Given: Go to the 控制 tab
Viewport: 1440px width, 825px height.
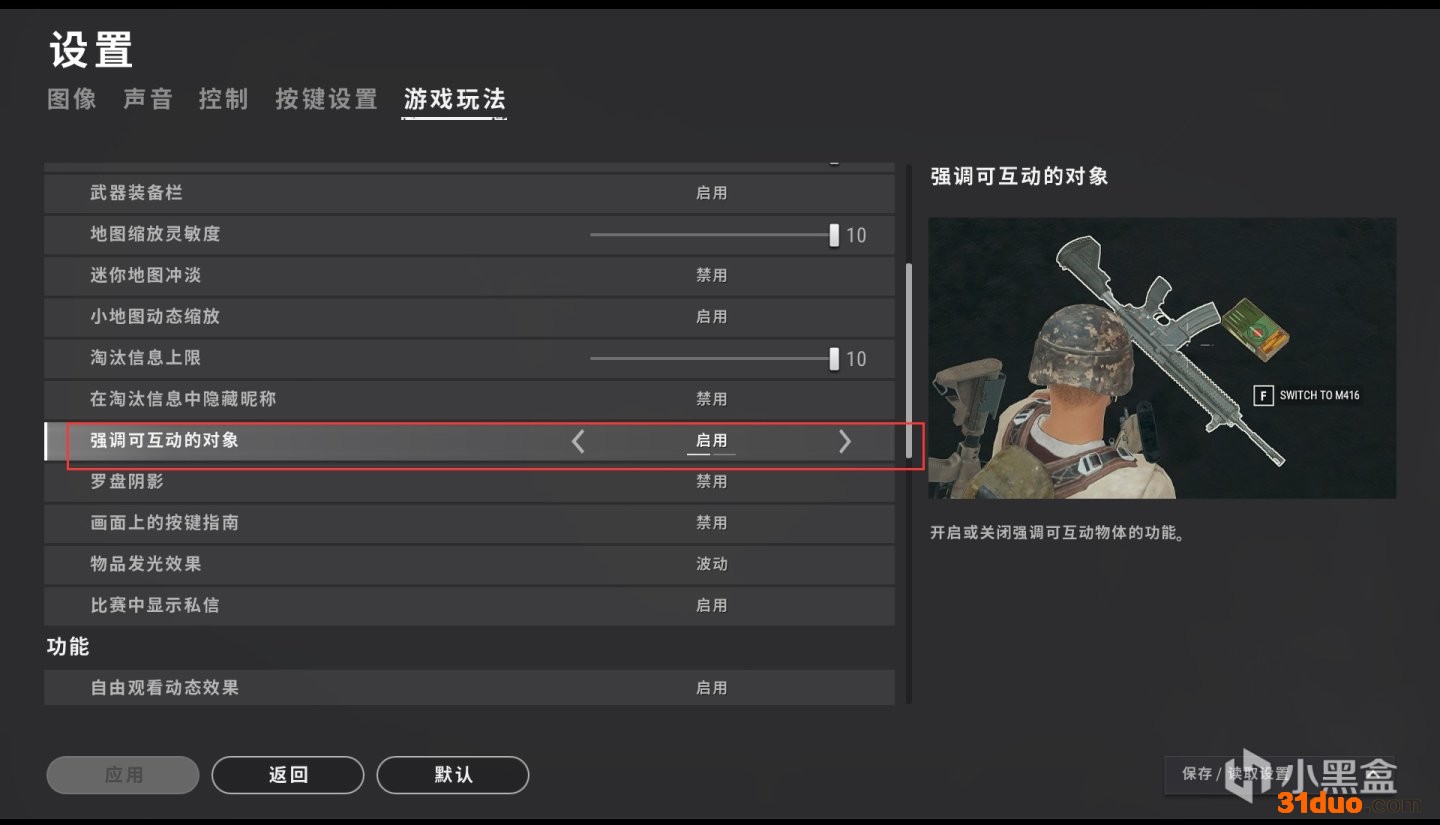Looking at the screenshot, I should [x=223, y=99].
